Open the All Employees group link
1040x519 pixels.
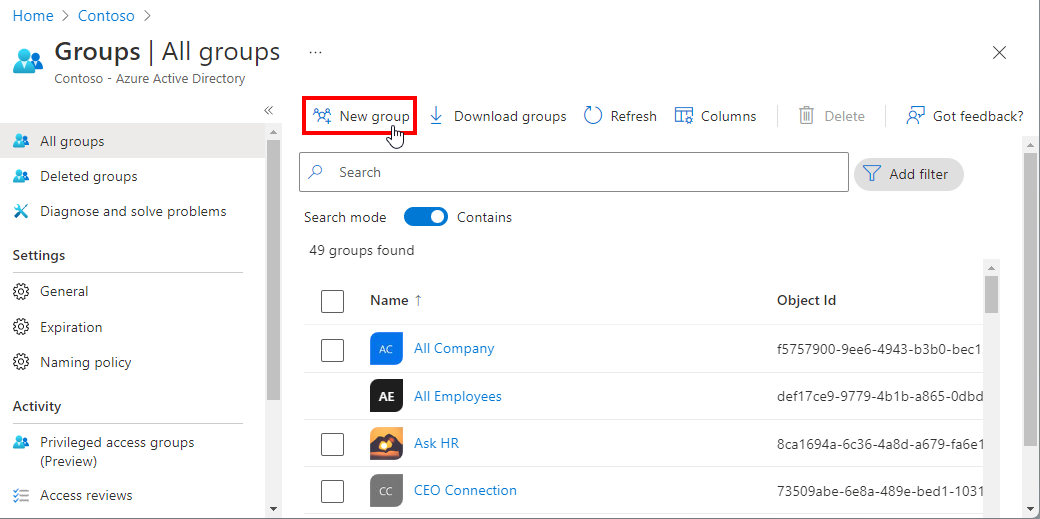[x=457, y=396]
